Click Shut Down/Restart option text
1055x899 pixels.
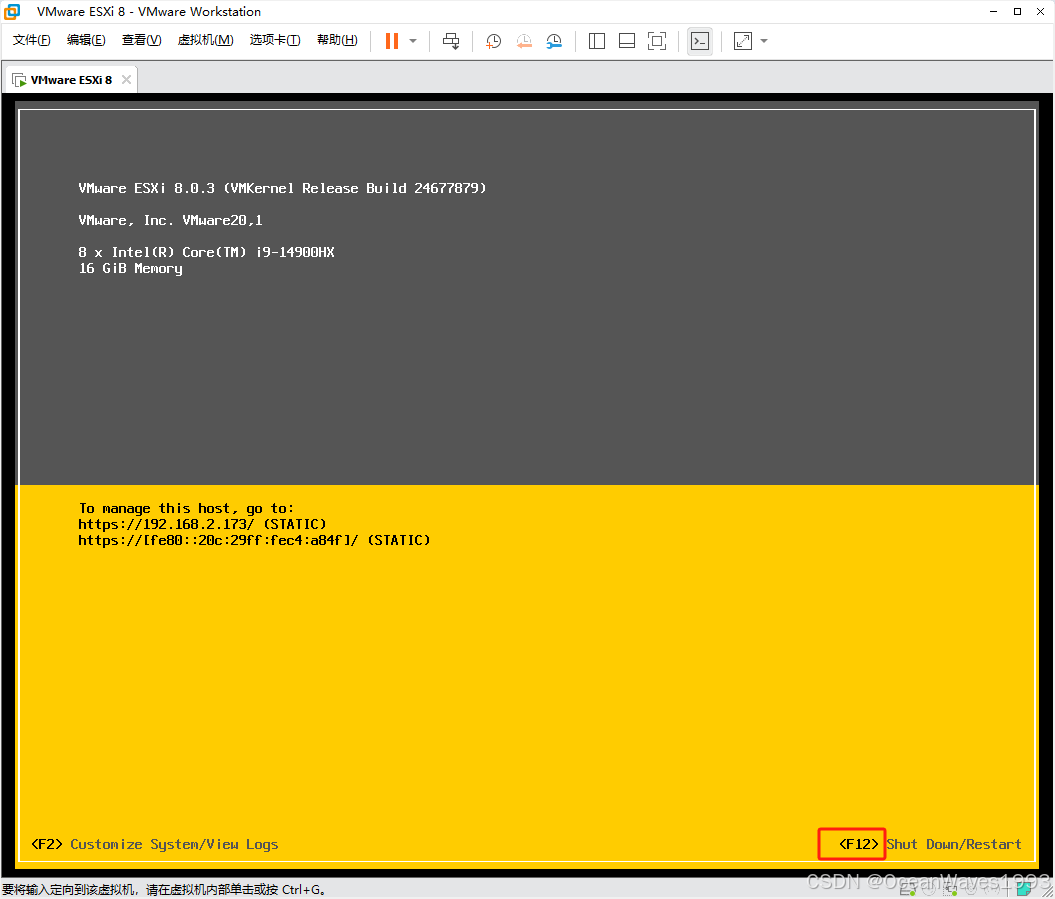click(953, 844)
